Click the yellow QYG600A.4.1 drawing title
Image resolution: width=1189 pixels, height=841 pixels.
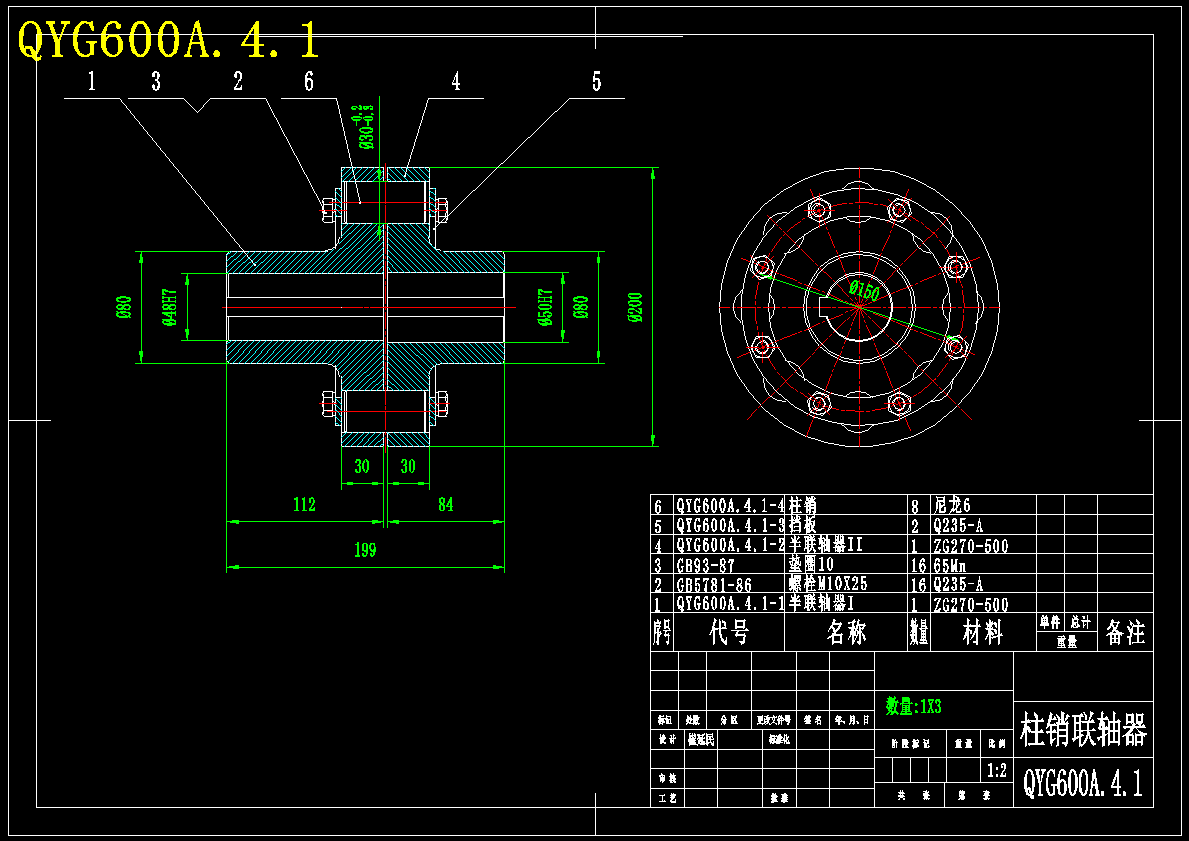point(168,40)
